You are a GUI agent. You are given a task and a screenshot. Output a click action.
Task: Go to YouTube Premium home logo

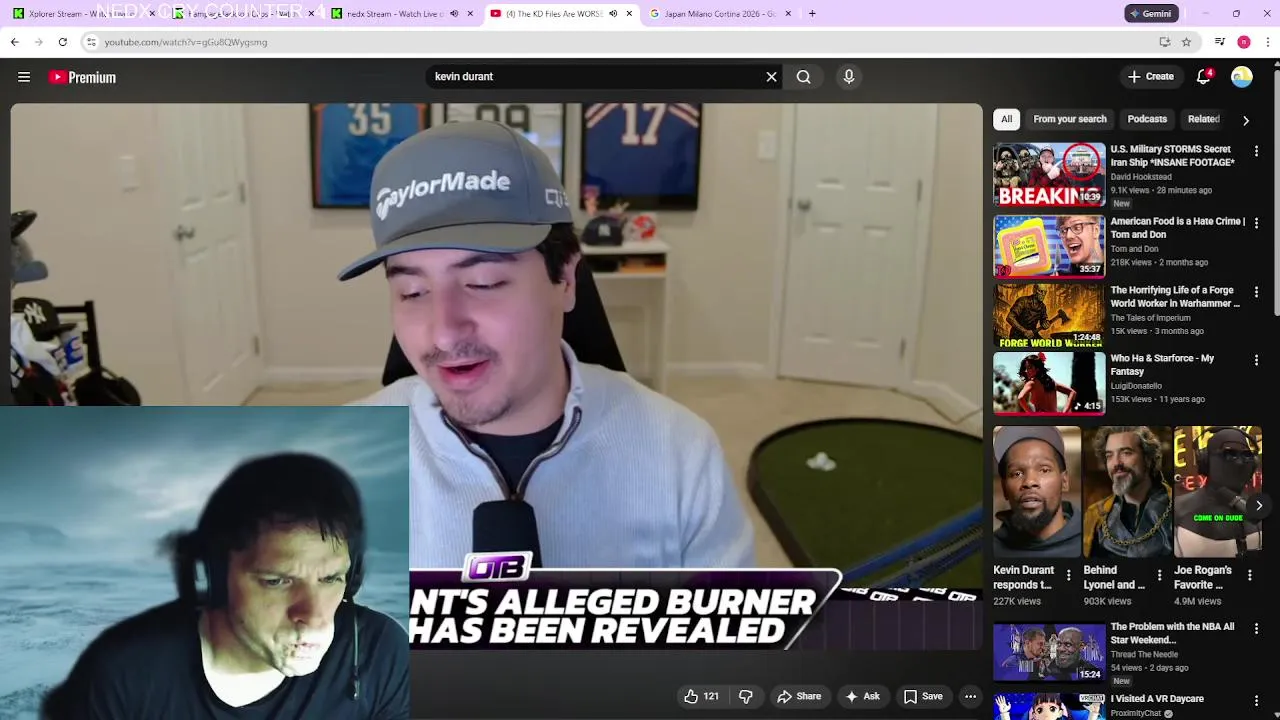(x=82, y=77)
